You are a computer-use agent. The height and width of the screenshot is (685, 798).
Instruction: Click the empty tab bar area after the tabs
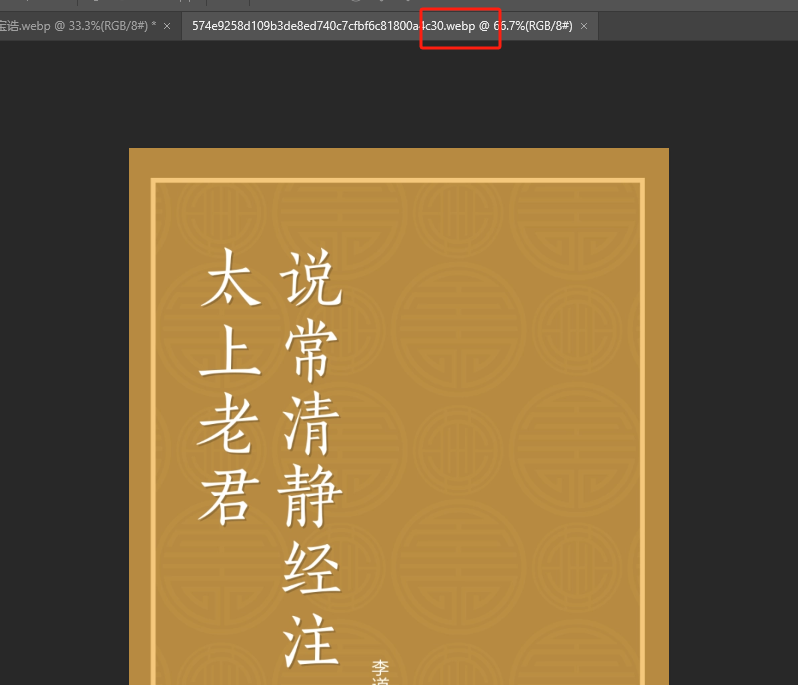(700, 25)
